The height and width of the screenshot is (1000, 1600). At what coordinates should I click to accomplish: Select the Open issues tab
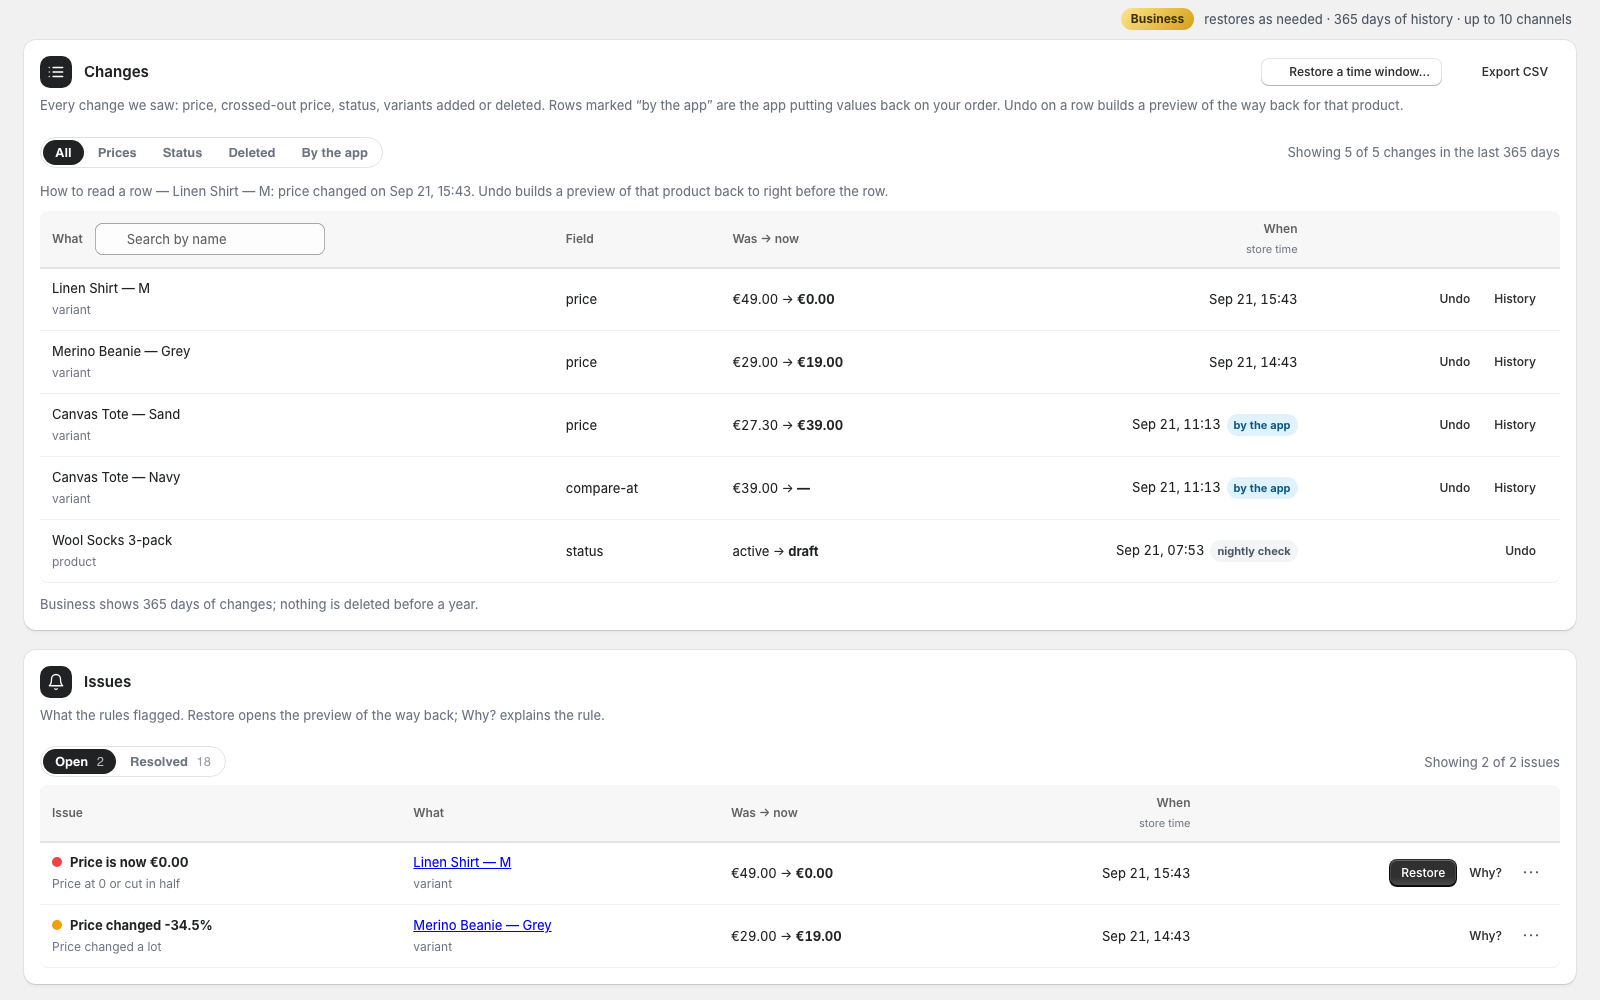coord(79,762)
